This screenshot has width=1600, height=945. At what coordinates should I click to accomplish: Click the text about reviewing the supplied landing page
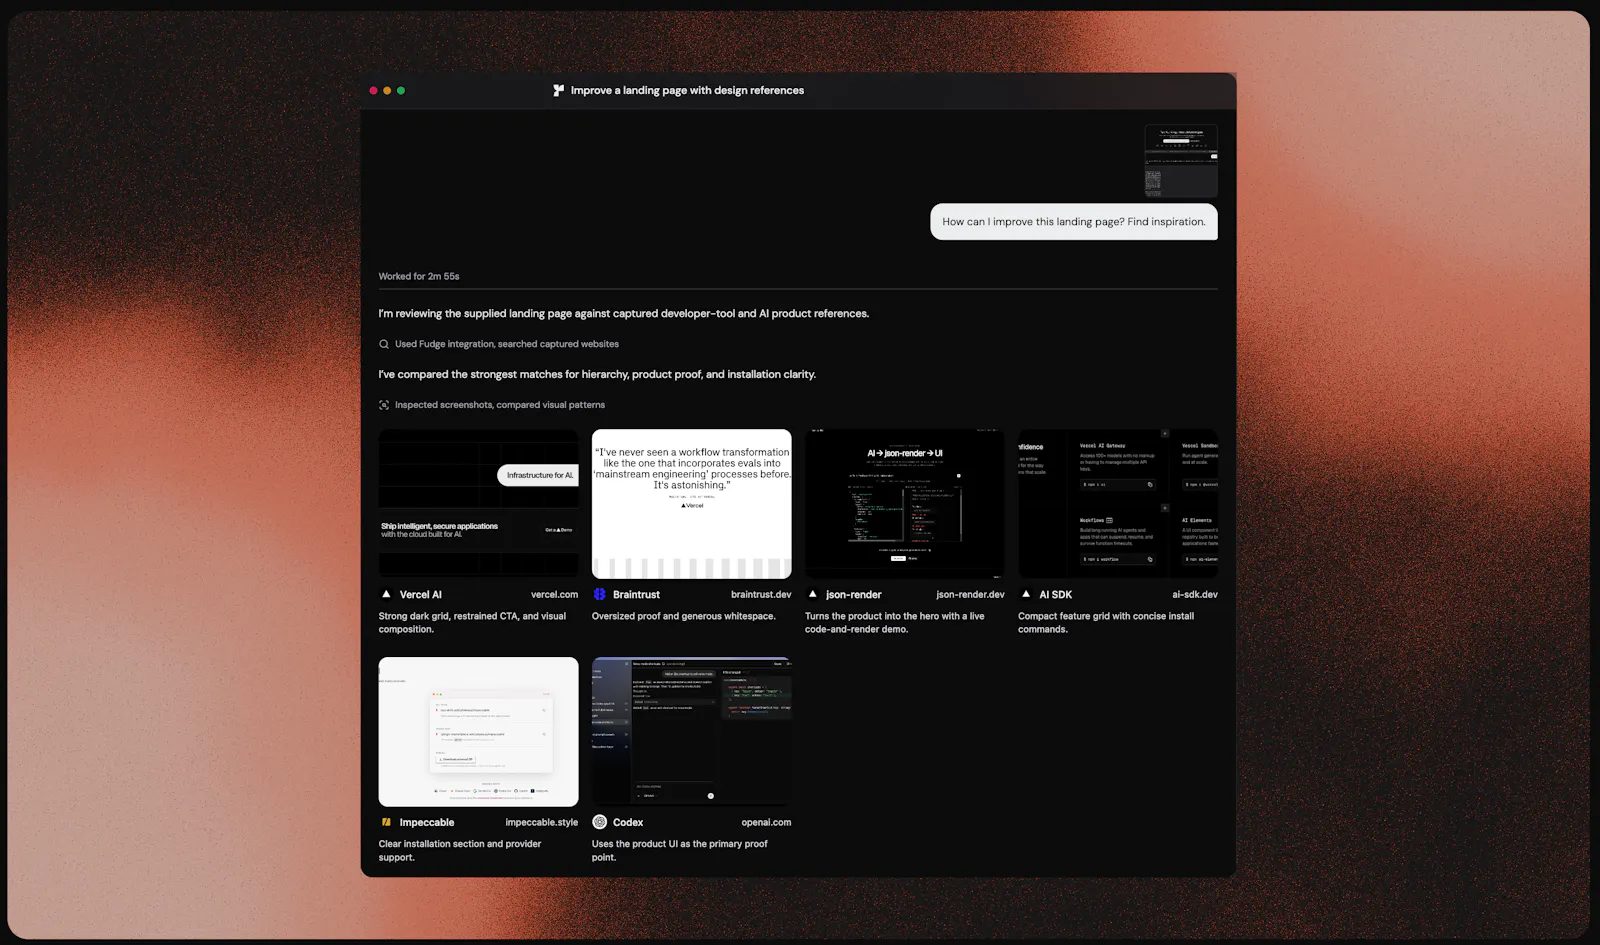[623, 313]
